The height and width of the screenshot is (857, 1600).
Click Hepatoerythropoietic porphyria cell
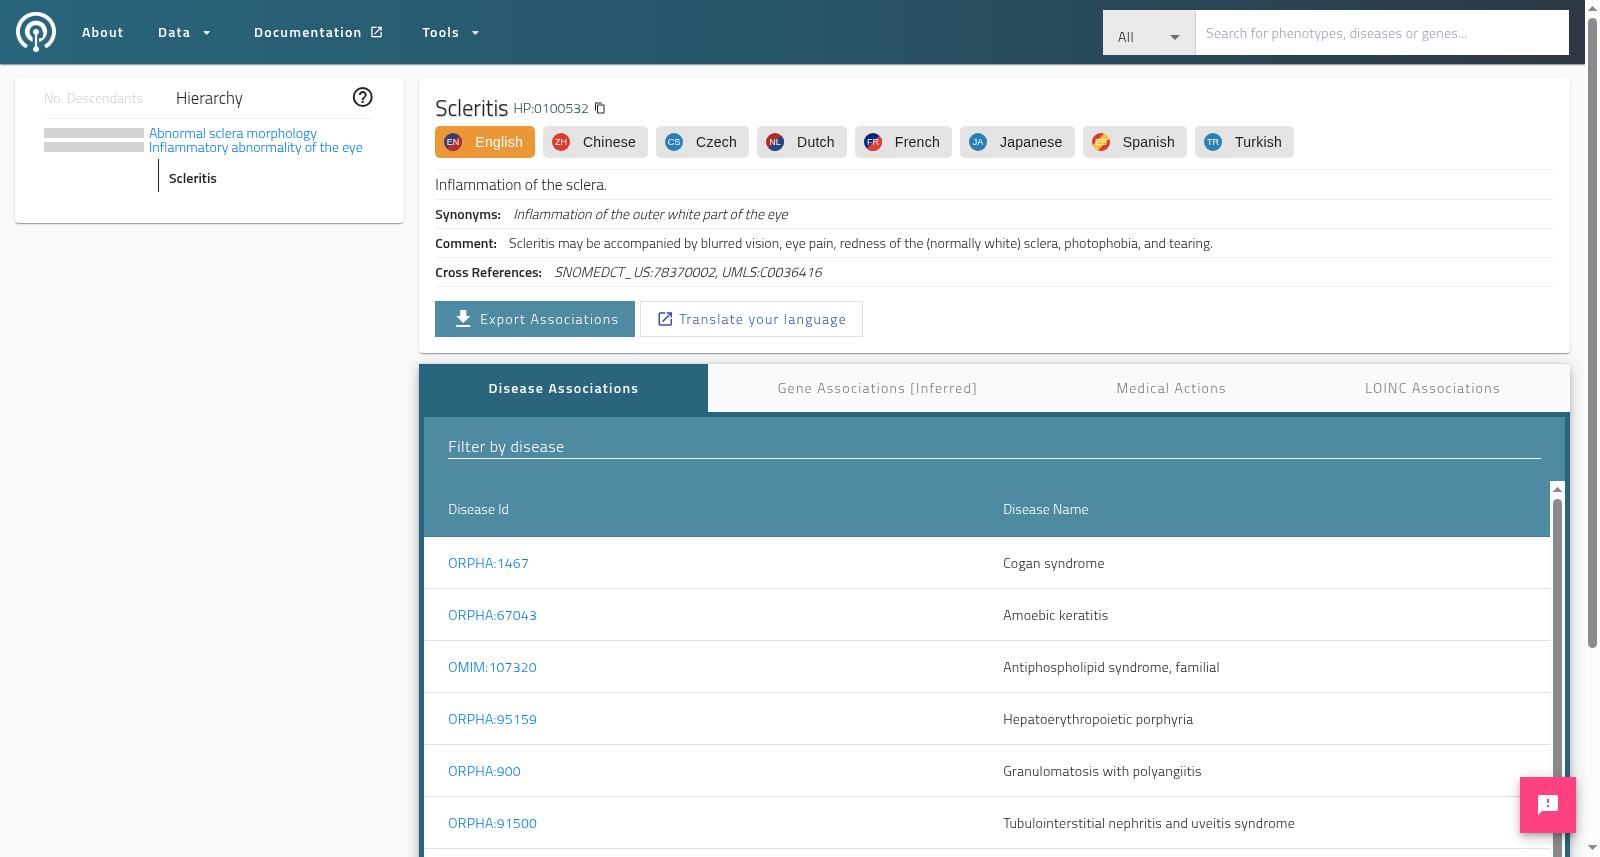(x=1098, y=719)
